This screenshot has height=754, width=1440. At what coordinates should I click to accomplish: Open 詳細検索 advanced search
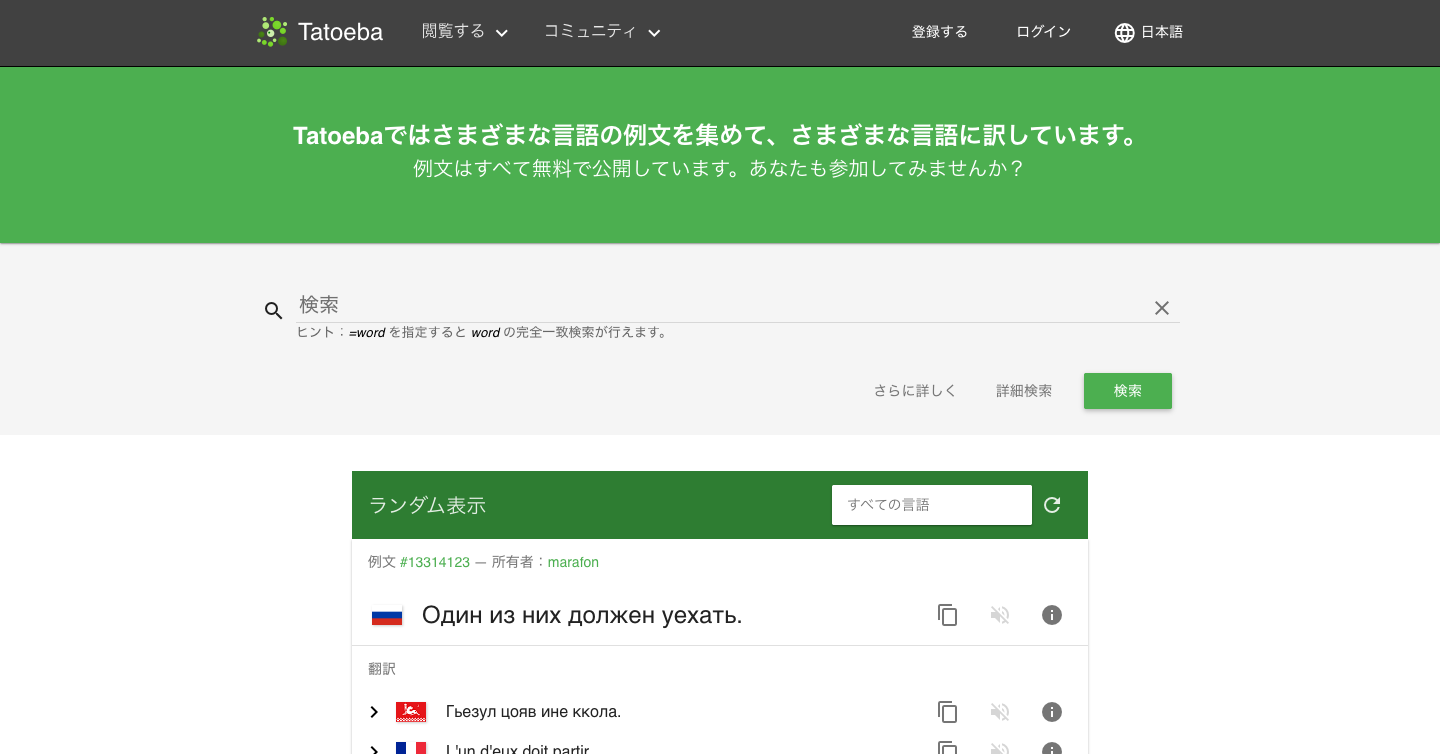pos(1024,391)
